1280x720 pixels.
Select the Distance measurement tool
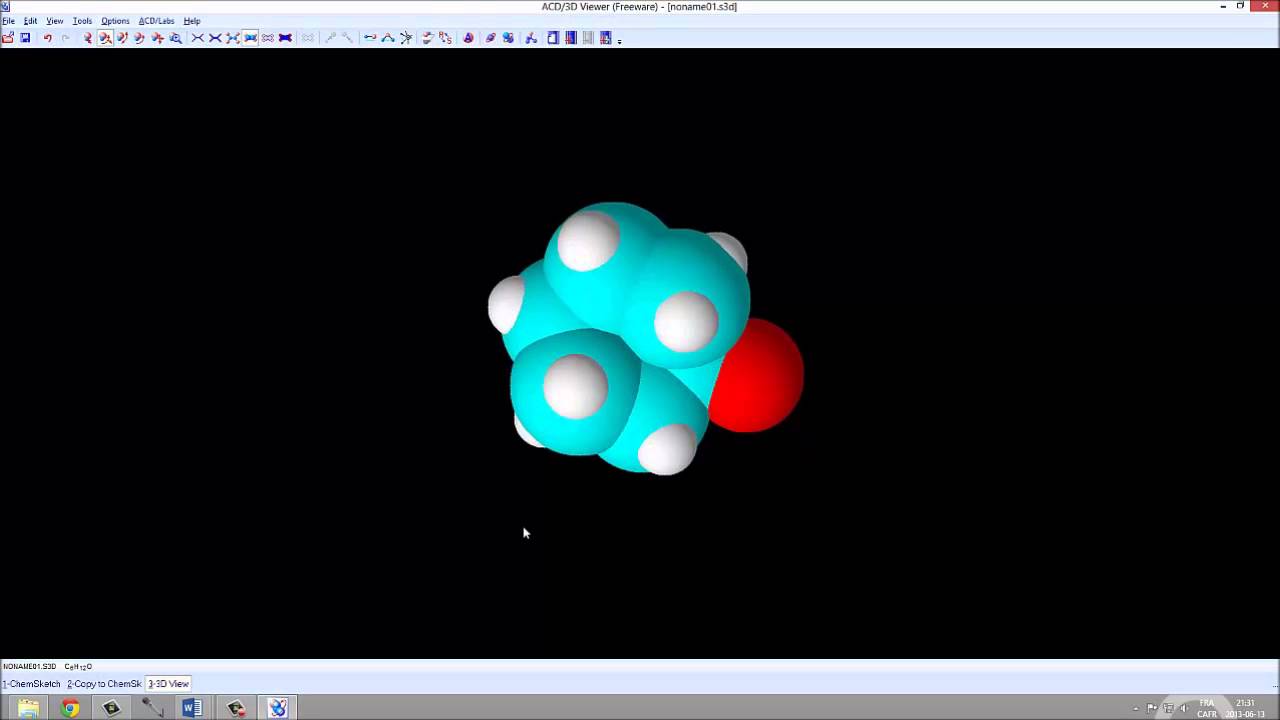(x=370, y=38)
